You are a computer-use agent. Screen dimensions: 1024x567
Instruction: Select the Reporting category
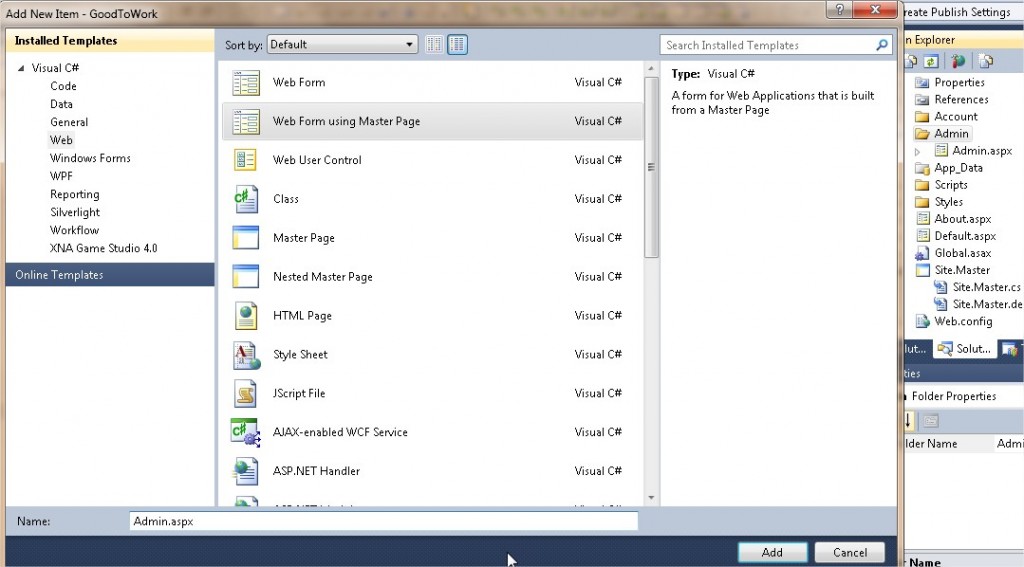click(x=74, y=194)
